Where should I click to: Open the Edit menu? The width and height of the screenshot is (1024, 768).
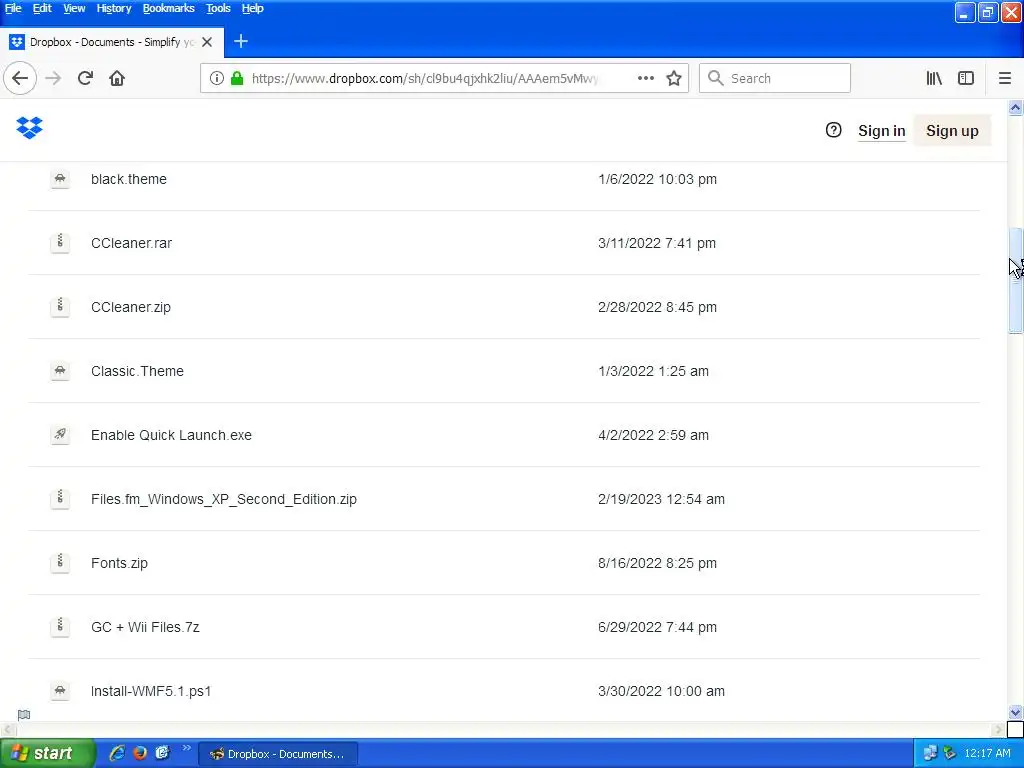click(42, 8)
